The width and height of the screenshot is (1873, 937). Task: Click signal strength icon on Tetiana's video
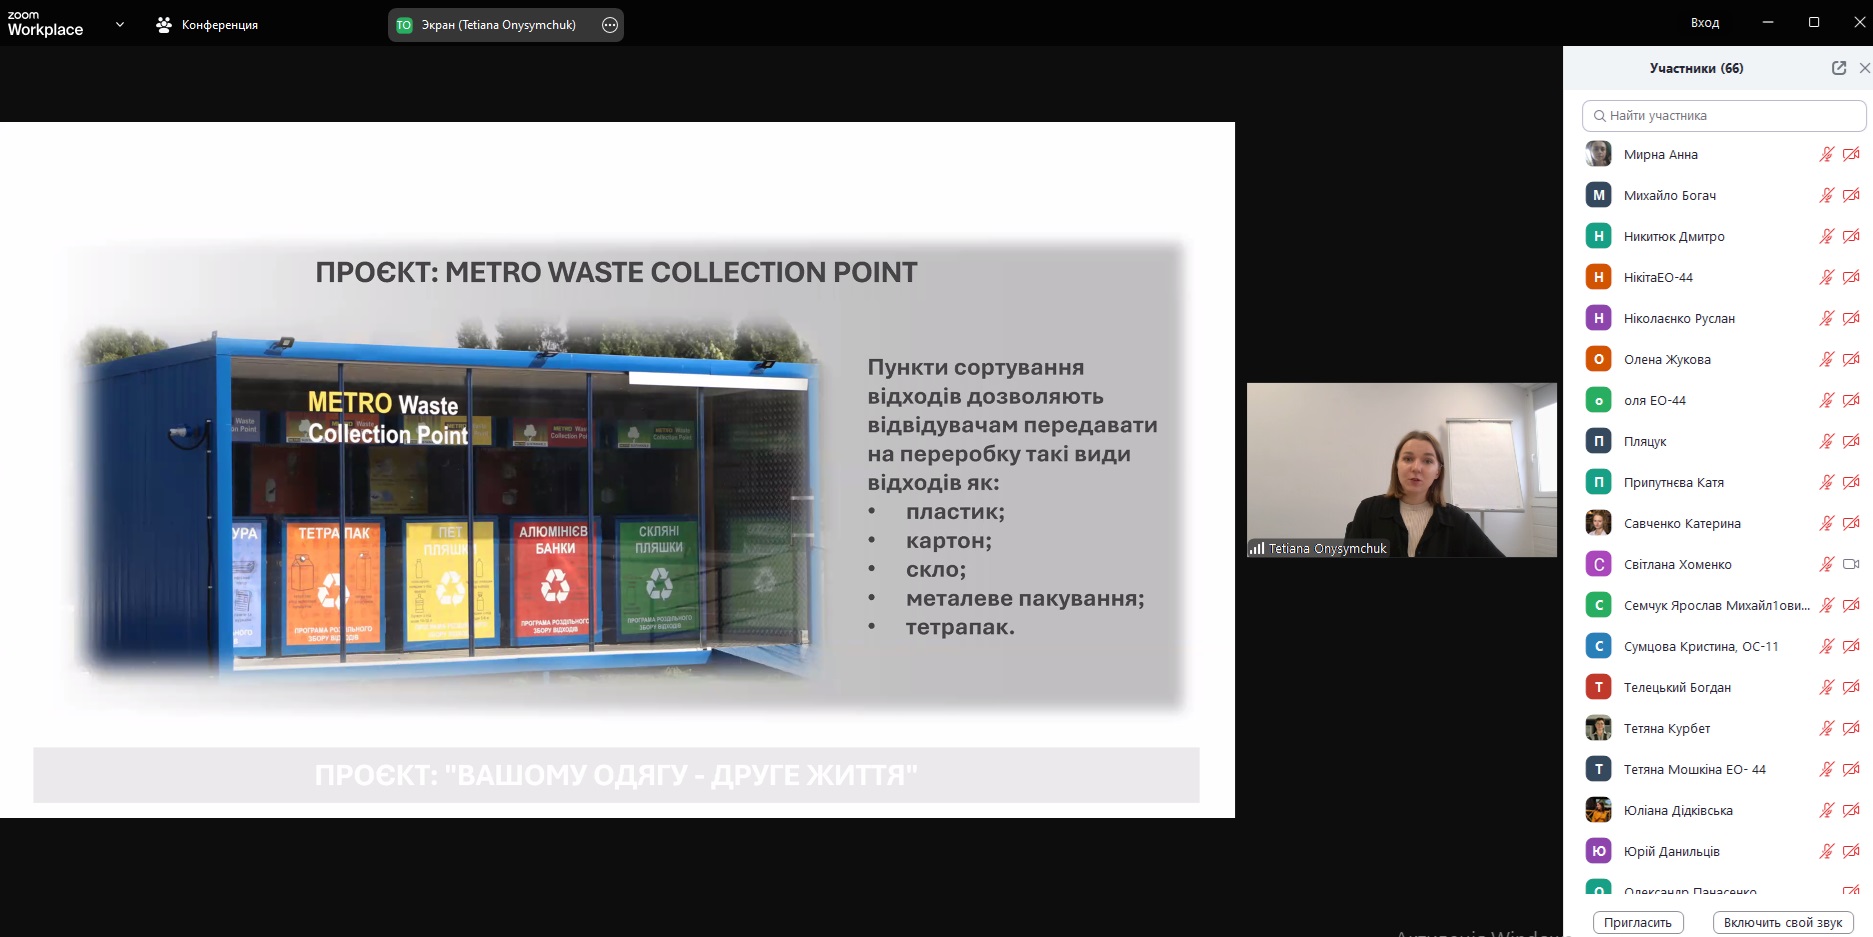pos(1257,548)
